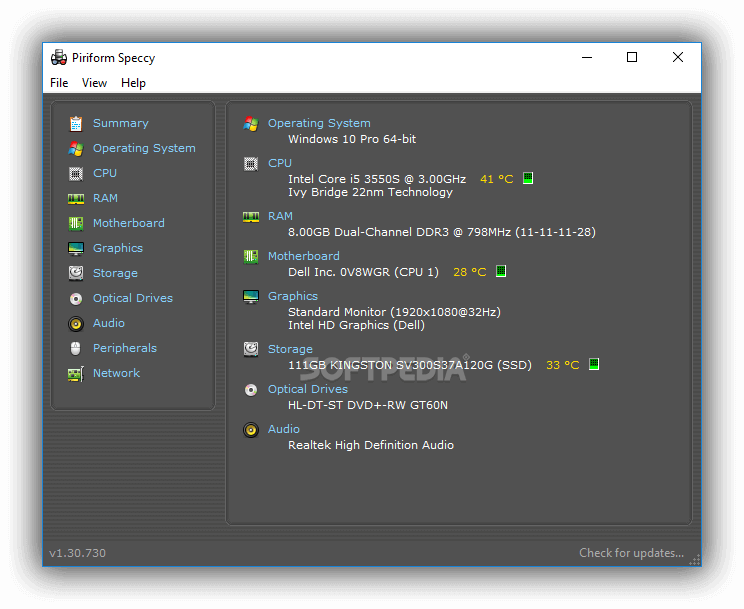Click the v1.30.730 version label
Image resolution: width=744 pixels, height=609 pixels.
point(77,553)
